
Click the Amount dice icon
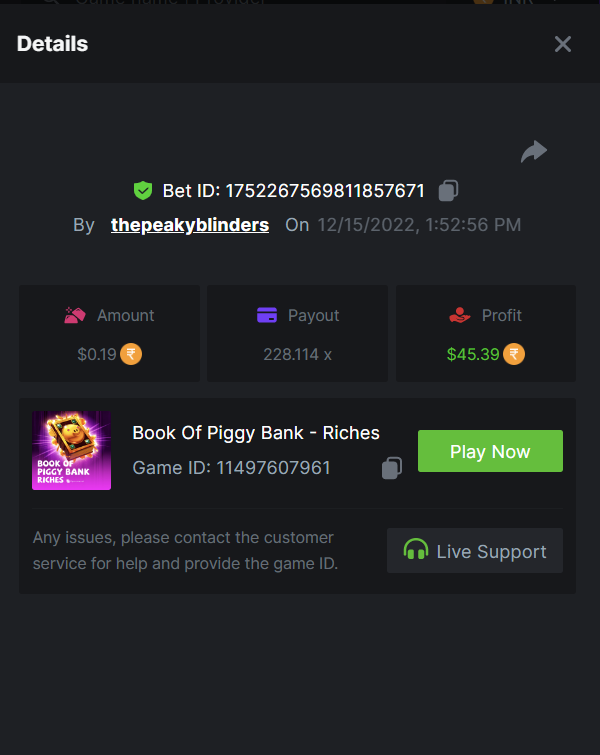tap(75, 315)
